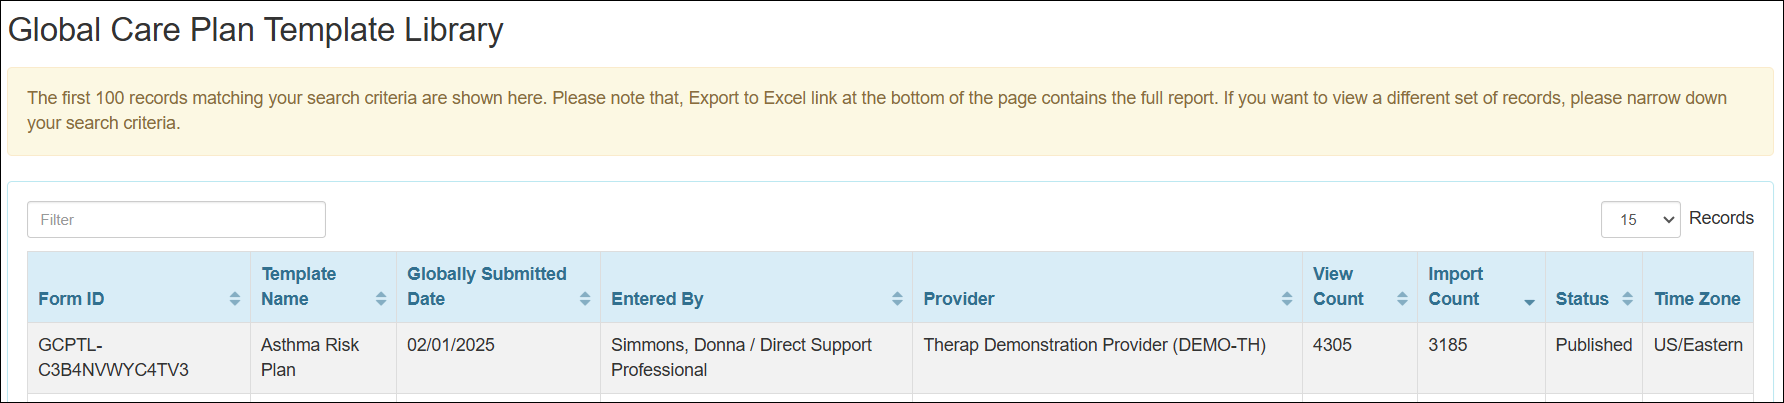Click the import count value 3185

[x=1447, y=345]
